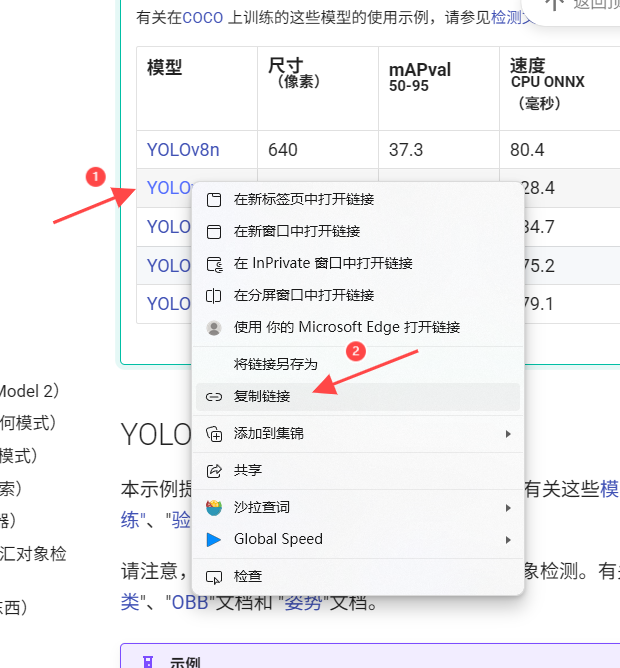Viewport: 620px width, 668px height.
Task: Click the sidebar item 汇对象检
Action: pos(33,554)
